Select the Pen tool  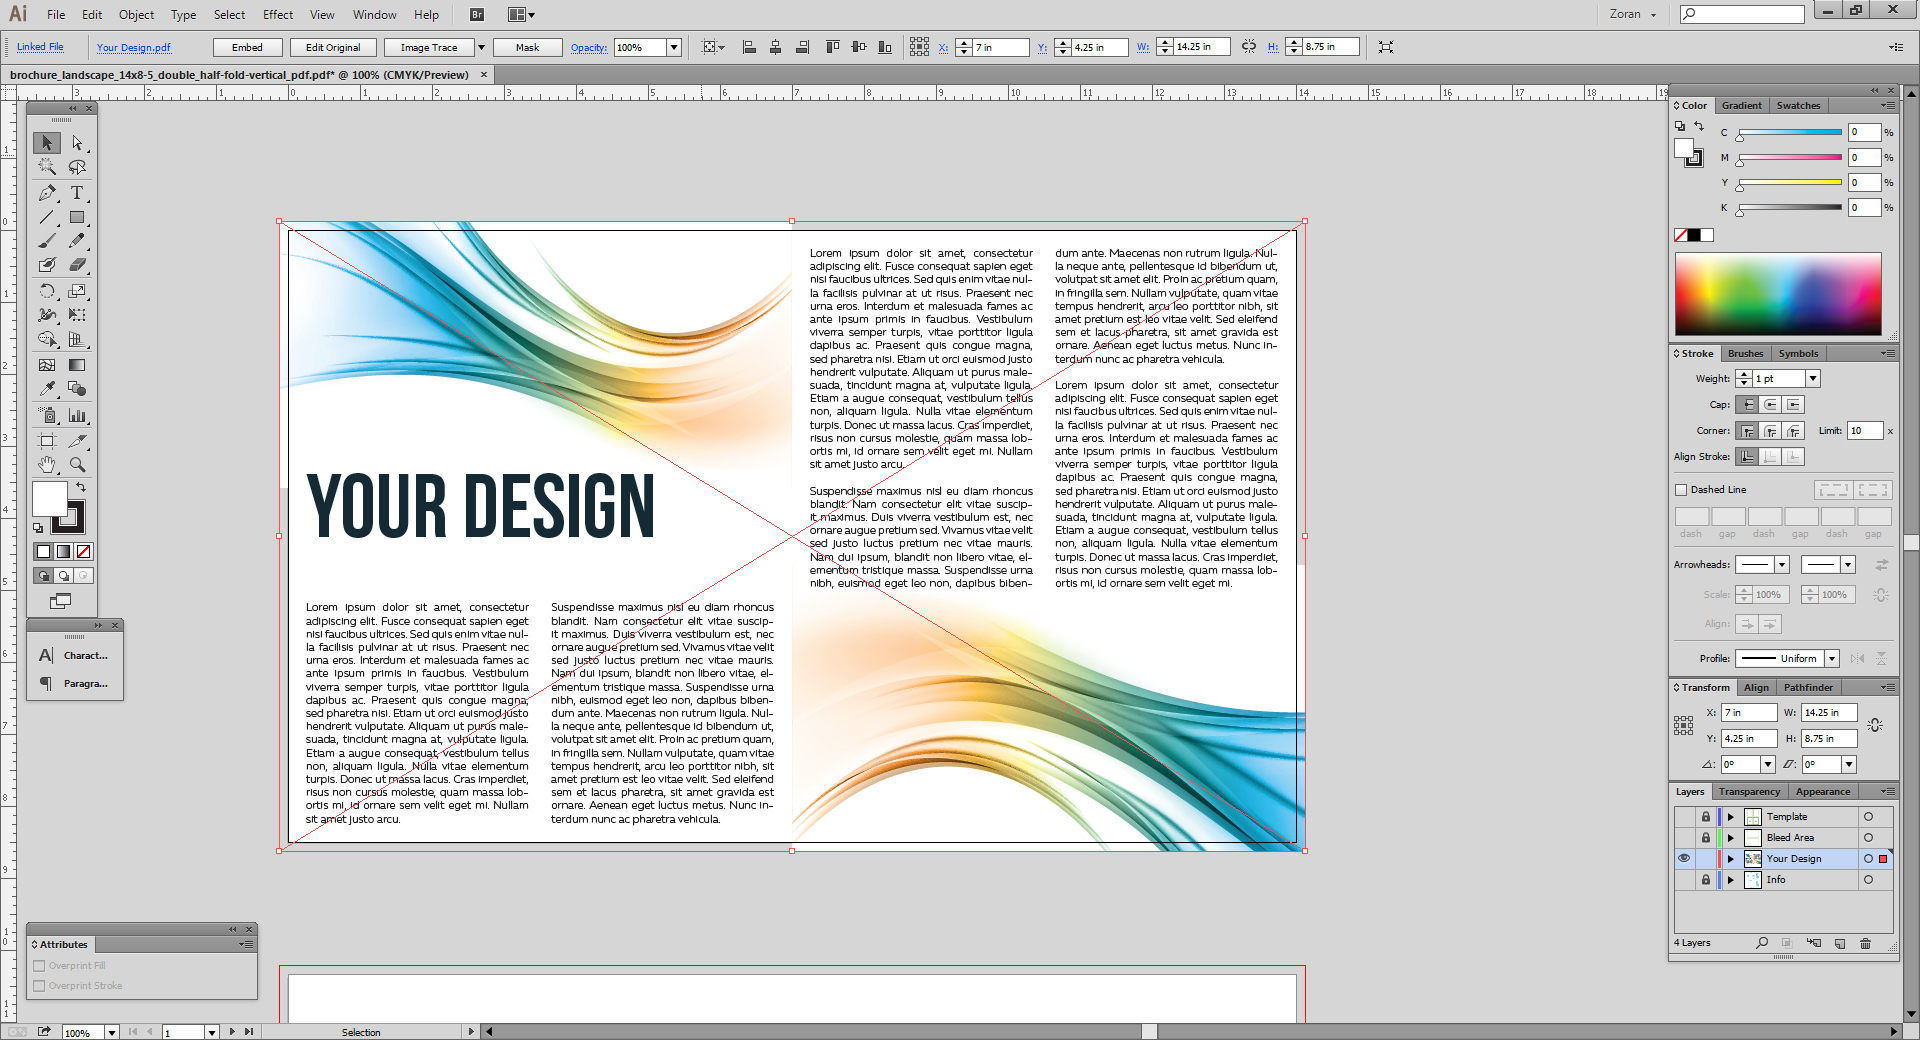46,192
